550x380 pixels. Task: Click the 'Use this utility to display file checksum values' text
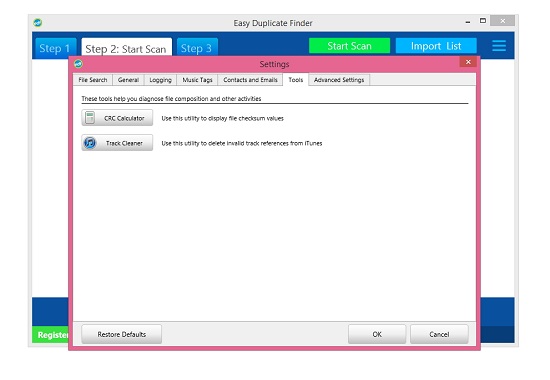pos(222,119)
